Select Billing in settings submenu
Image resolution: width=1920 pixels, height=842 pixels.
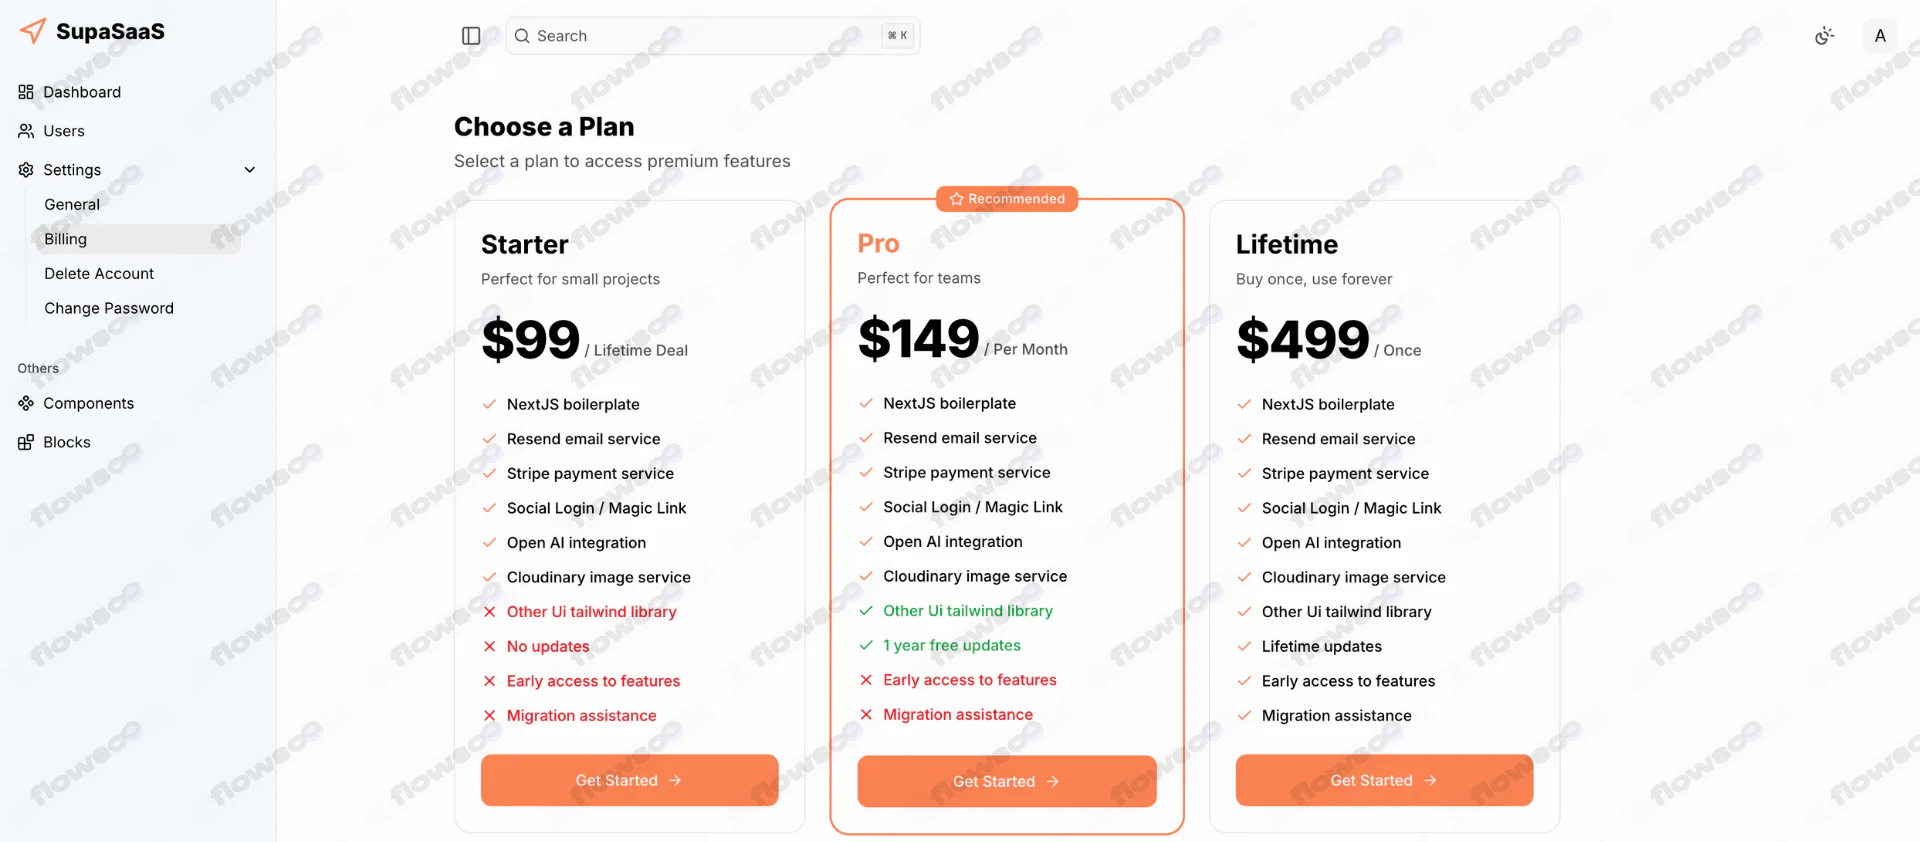pyautogui.click(x=66, y=239)
